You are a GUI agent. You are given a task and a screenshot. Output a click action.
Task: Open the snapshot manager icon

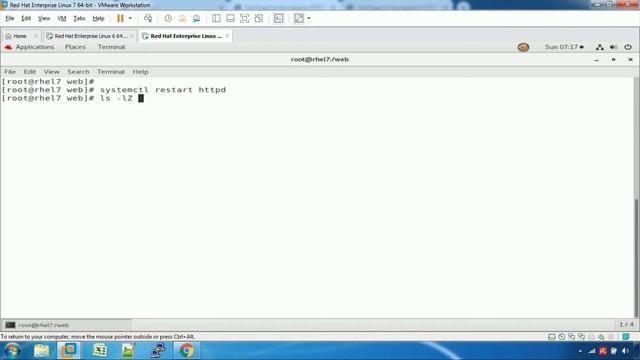point(196,18)
